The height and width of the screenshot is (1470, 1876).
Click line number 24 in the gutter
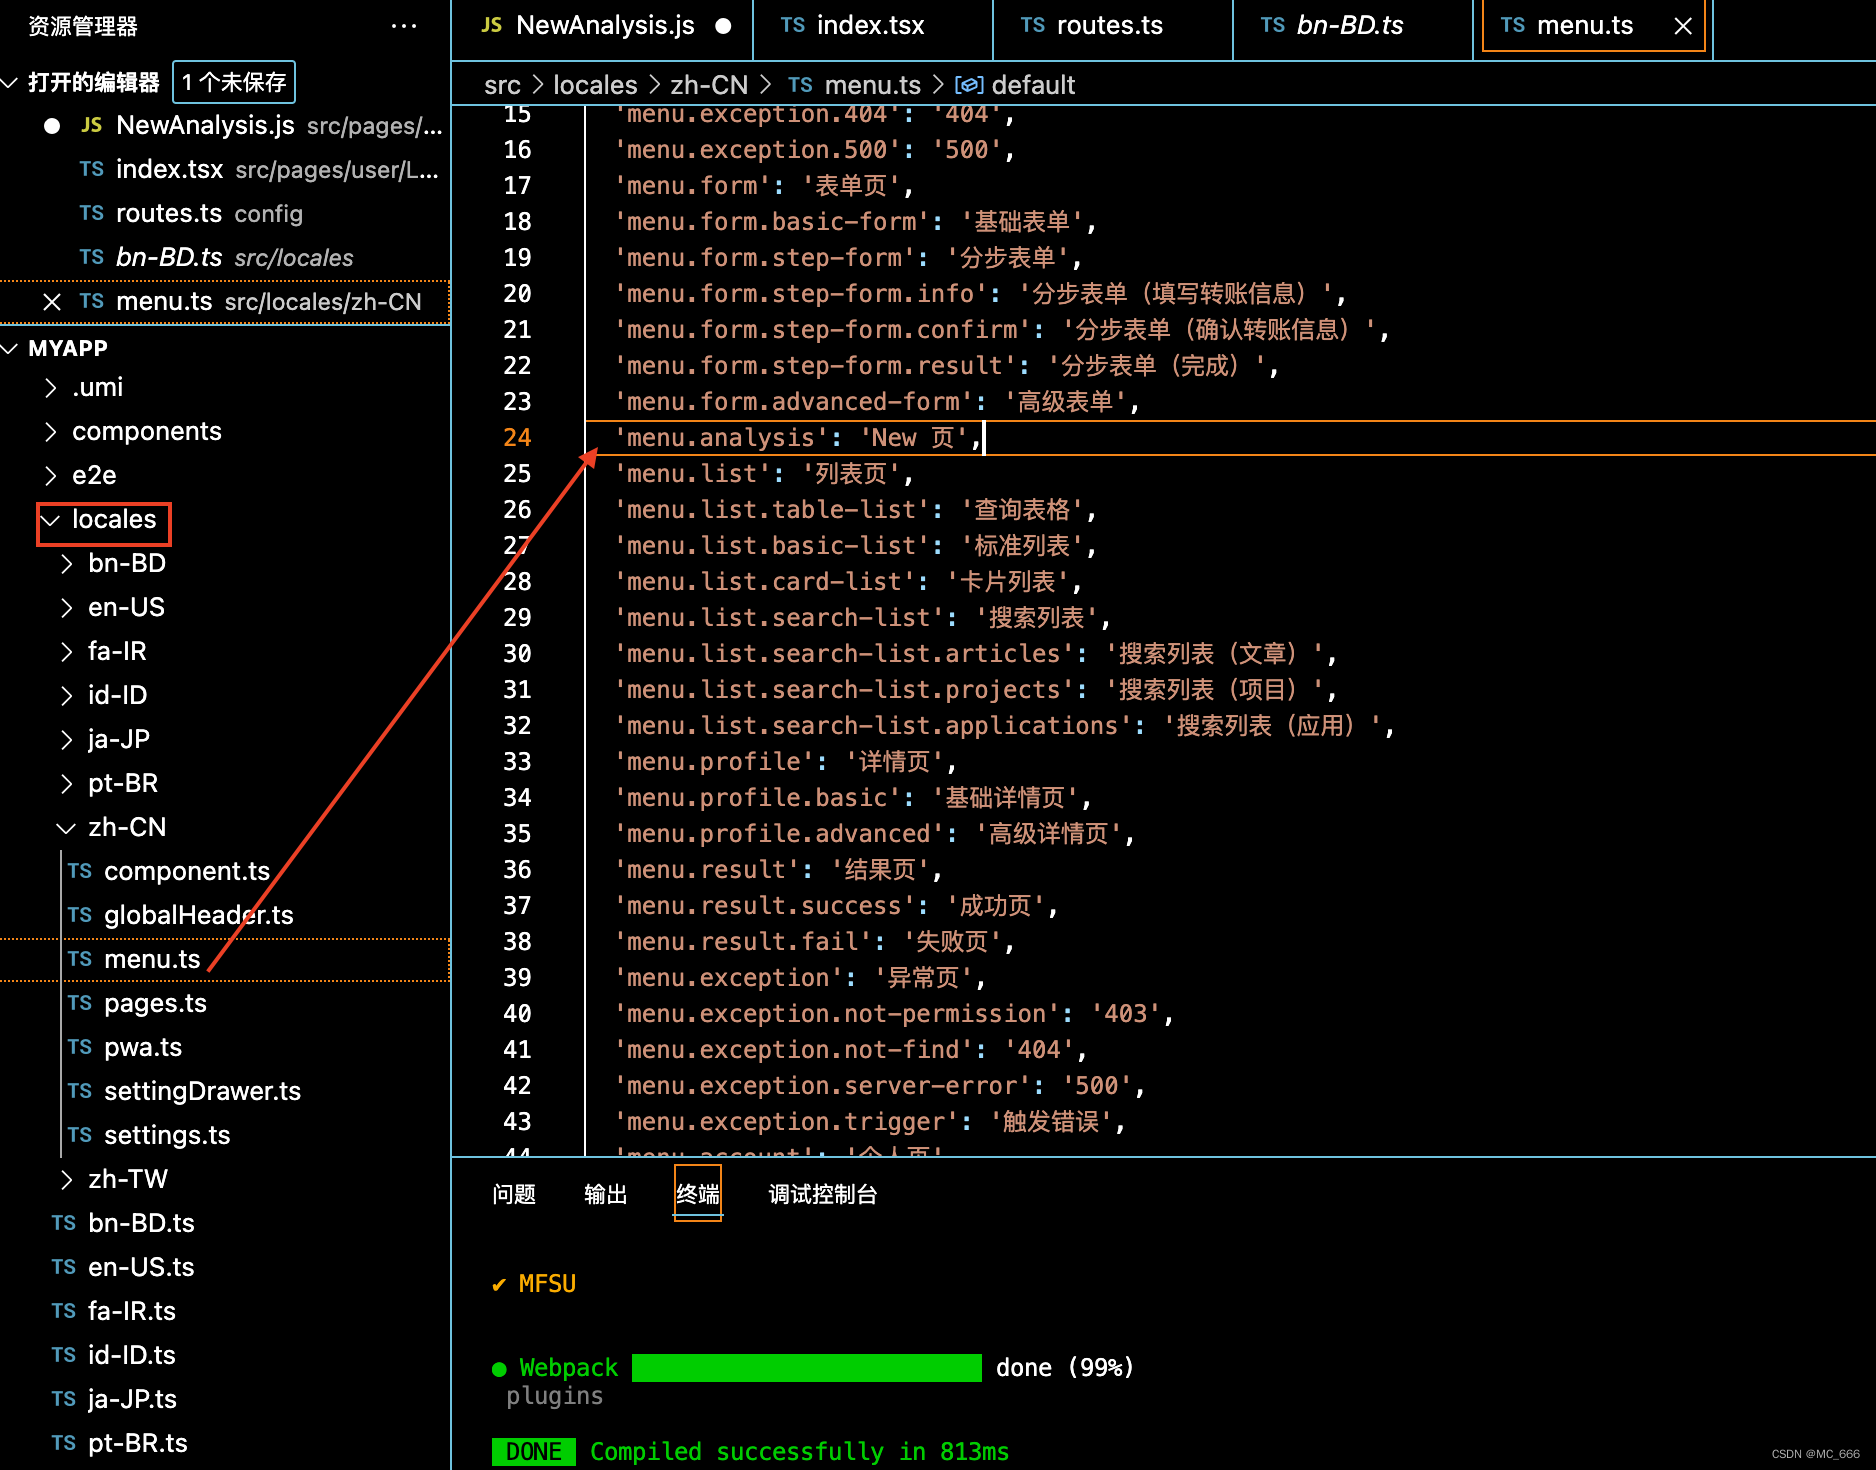point(517,438)
